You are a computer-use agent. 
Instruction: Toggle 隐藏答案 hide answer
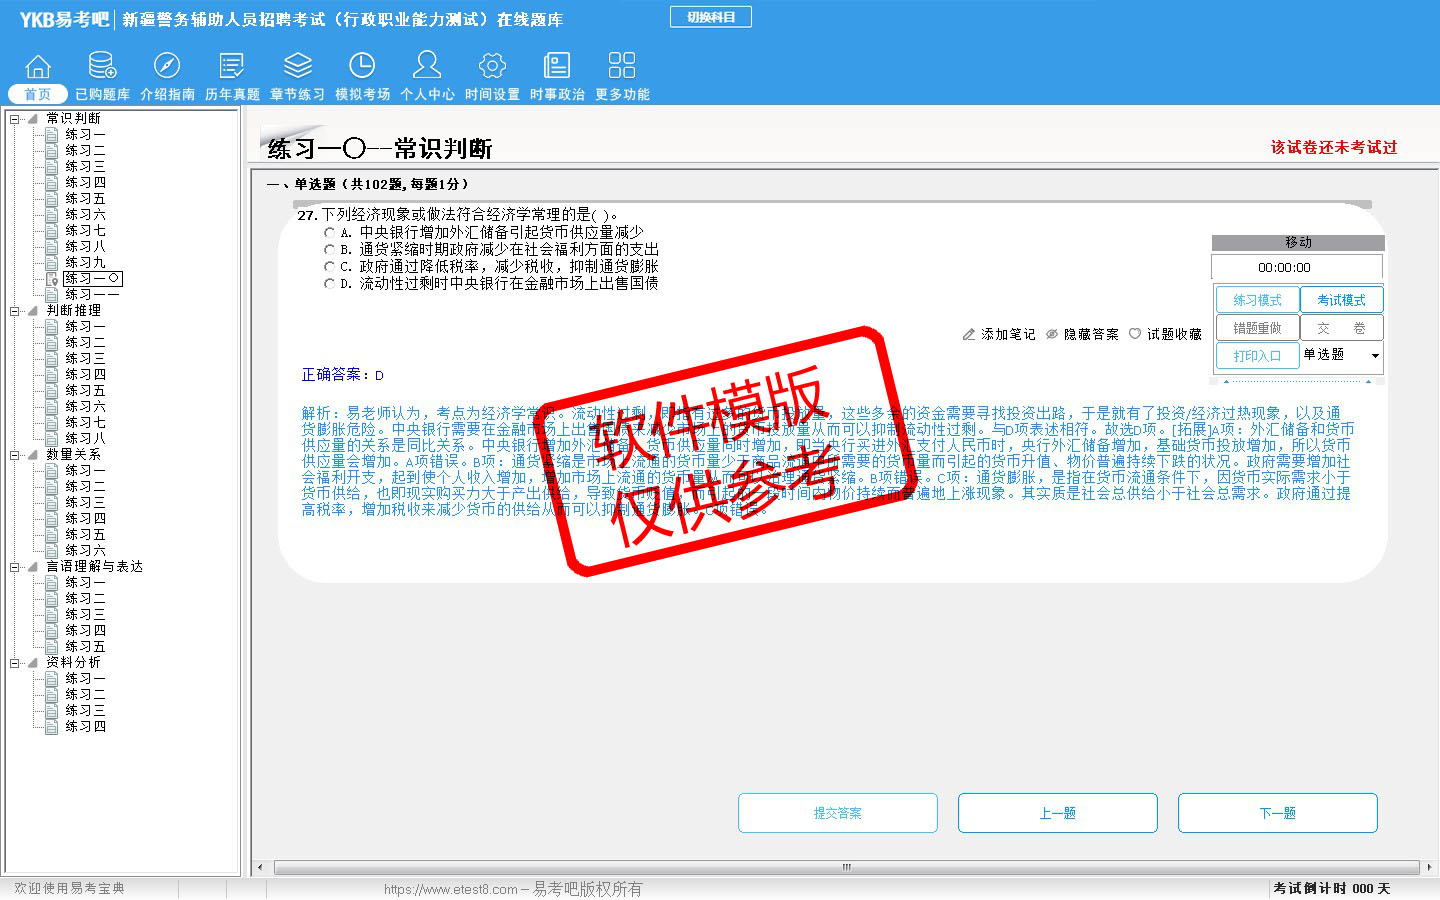click(x=1082, y=334)
